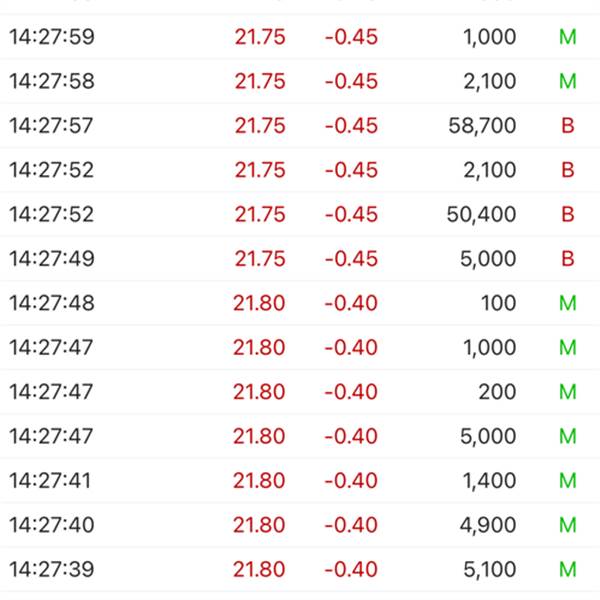
Task: Select the 2,100 volume at 14:27:52
Action: pos(490,170)
